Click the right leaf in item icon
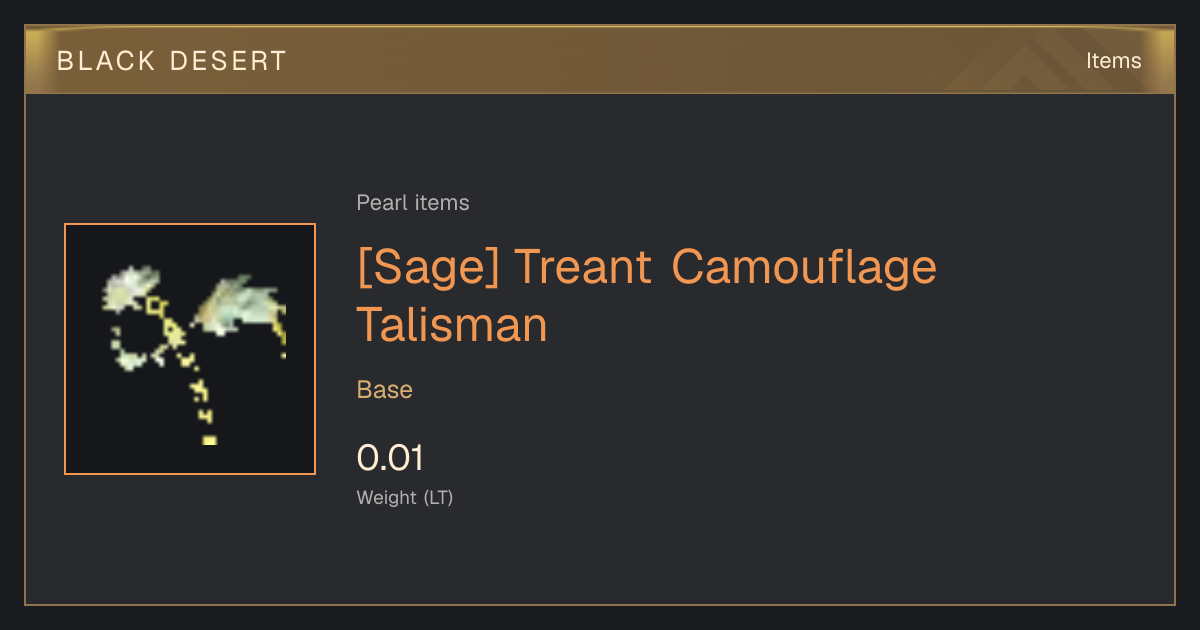Viewport: 1200px width, 630px height. (238, 305)
